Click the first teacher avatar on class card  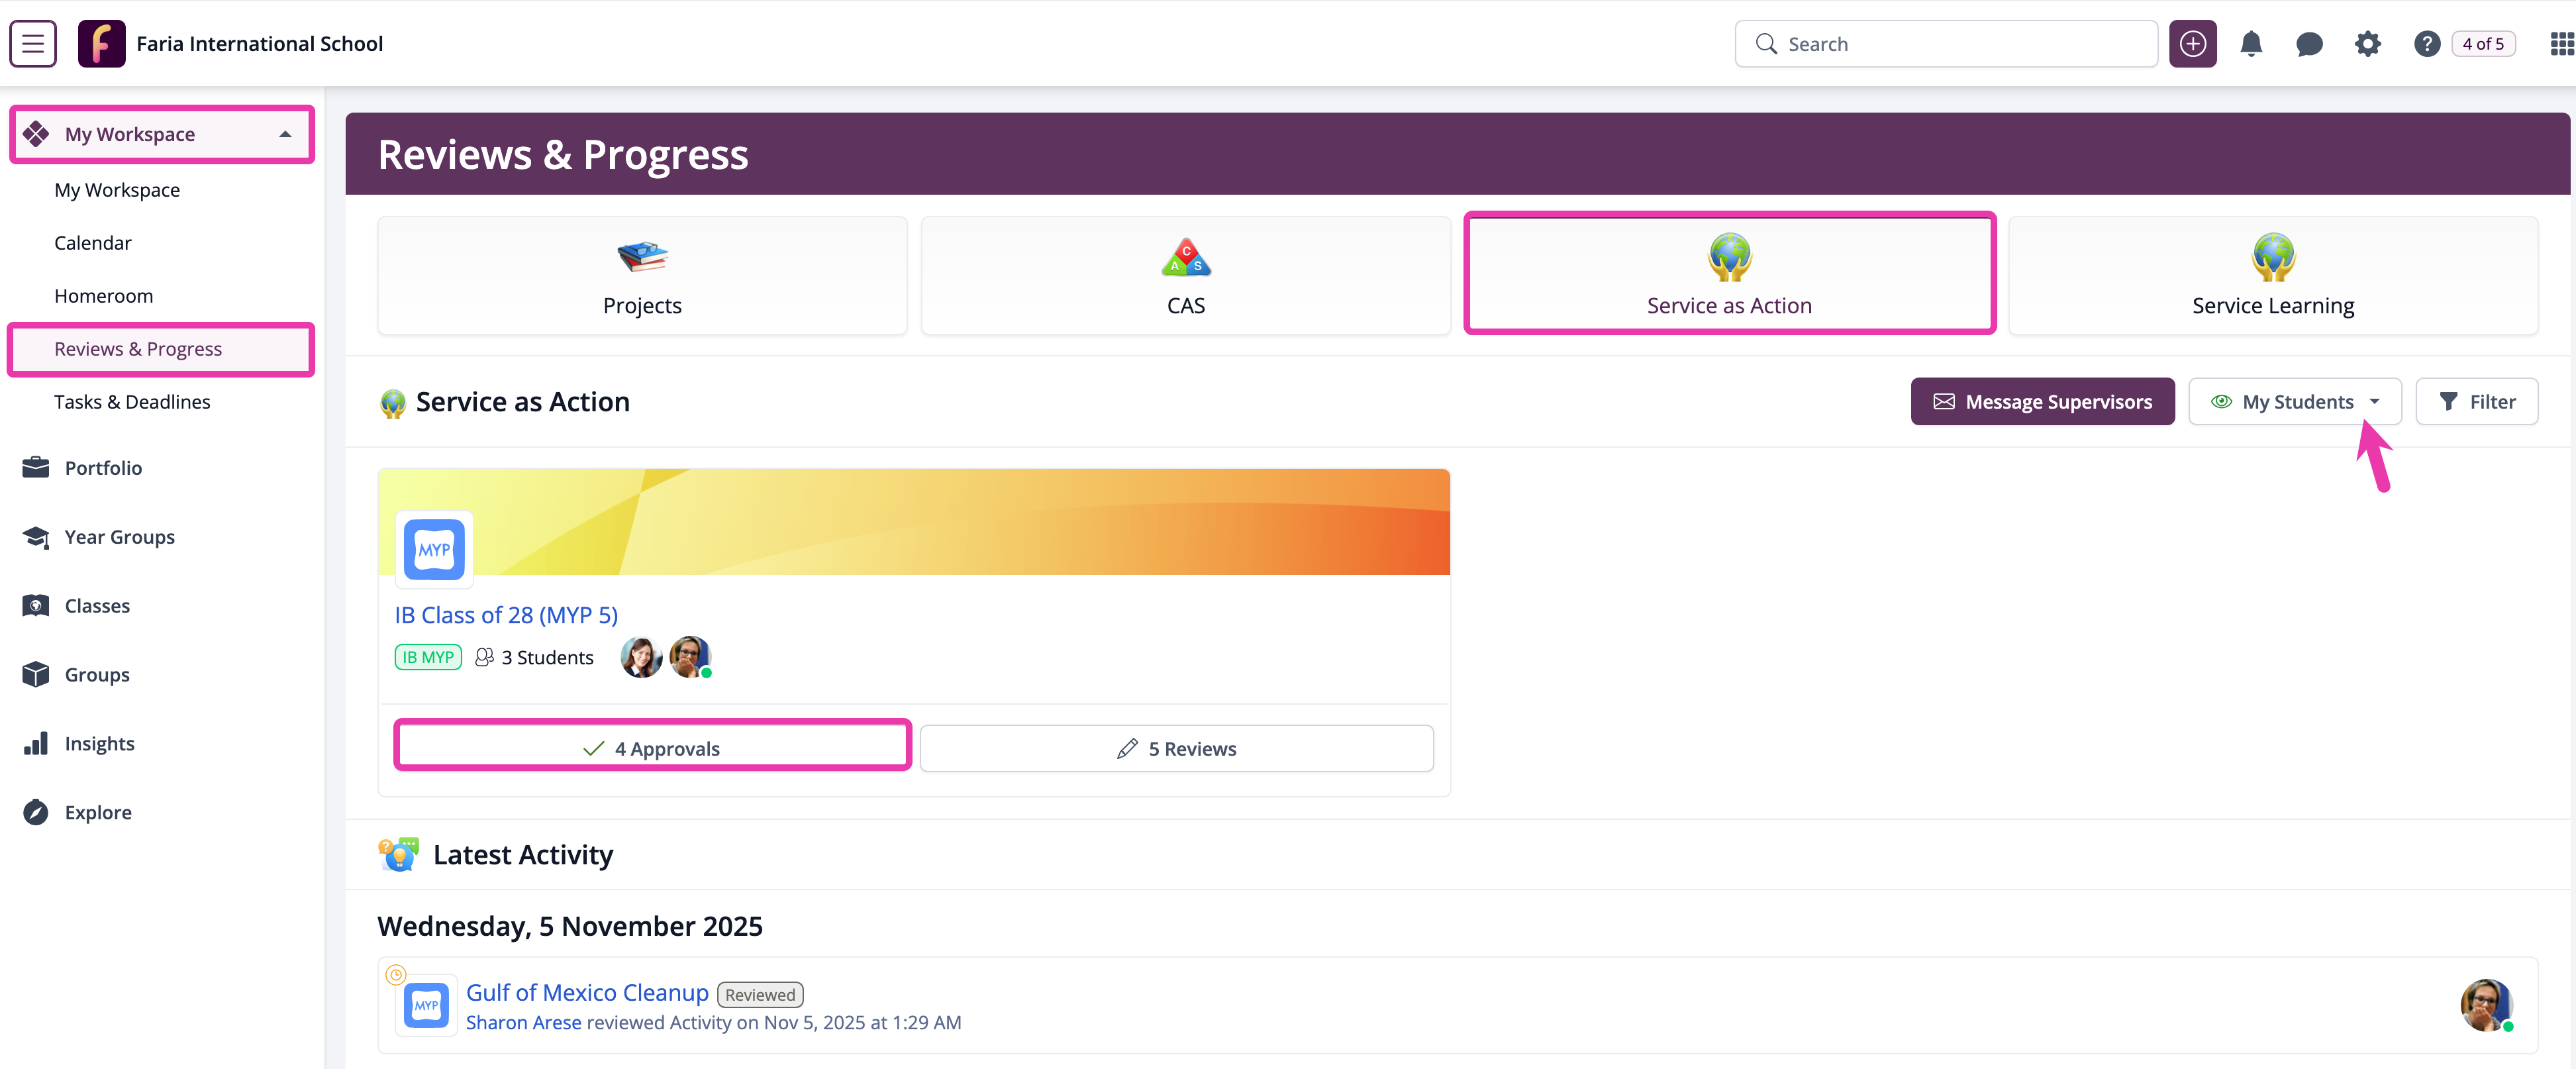pos(641,657)
